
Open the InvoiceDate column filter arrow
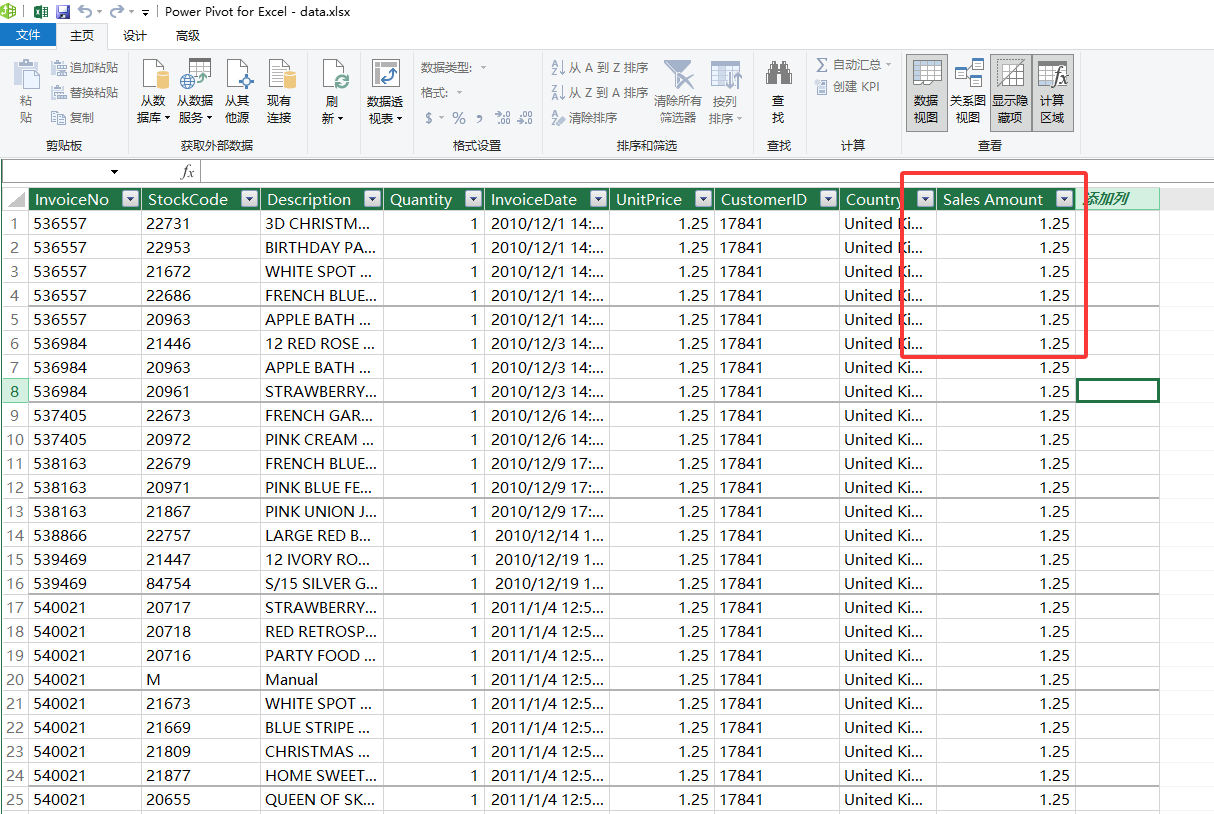coord(597,199)
